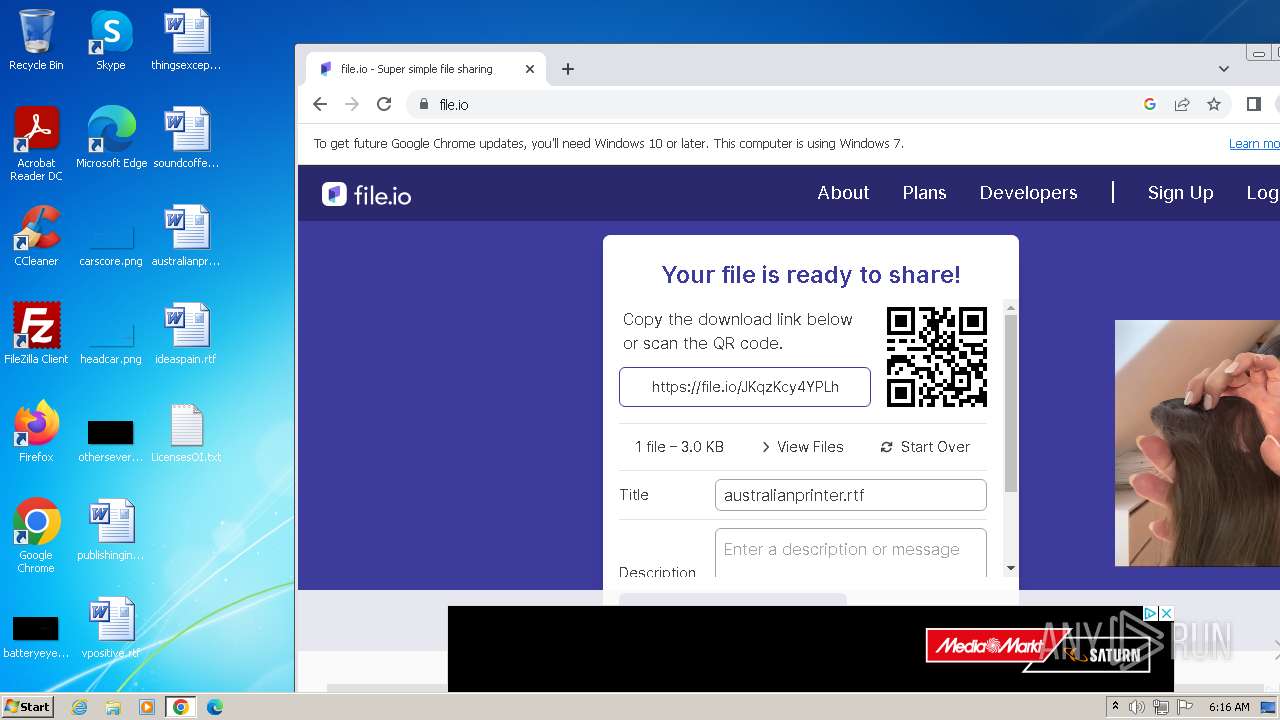Go back in Chrome browser
This screenshot has height=720, width=1280.
pos(320,104)
